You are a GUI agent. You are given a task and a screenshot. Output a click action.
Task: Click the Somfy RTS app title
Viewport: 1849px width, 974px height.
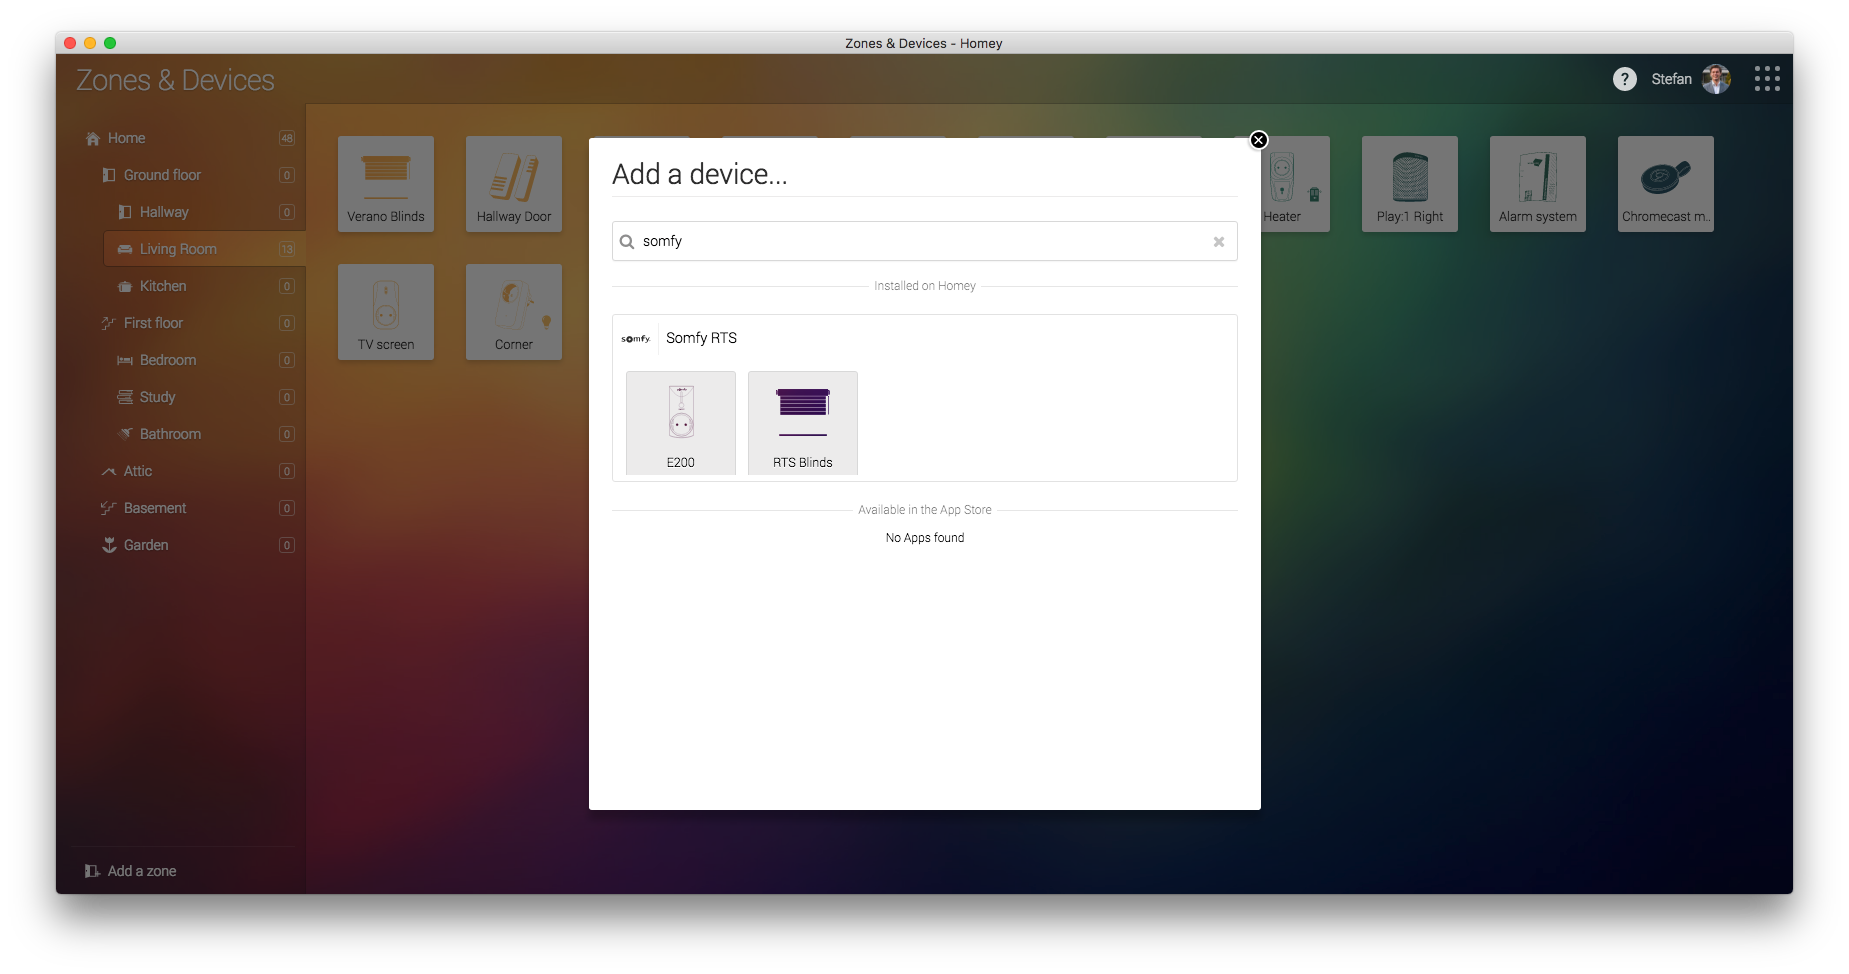coord(701,338)
